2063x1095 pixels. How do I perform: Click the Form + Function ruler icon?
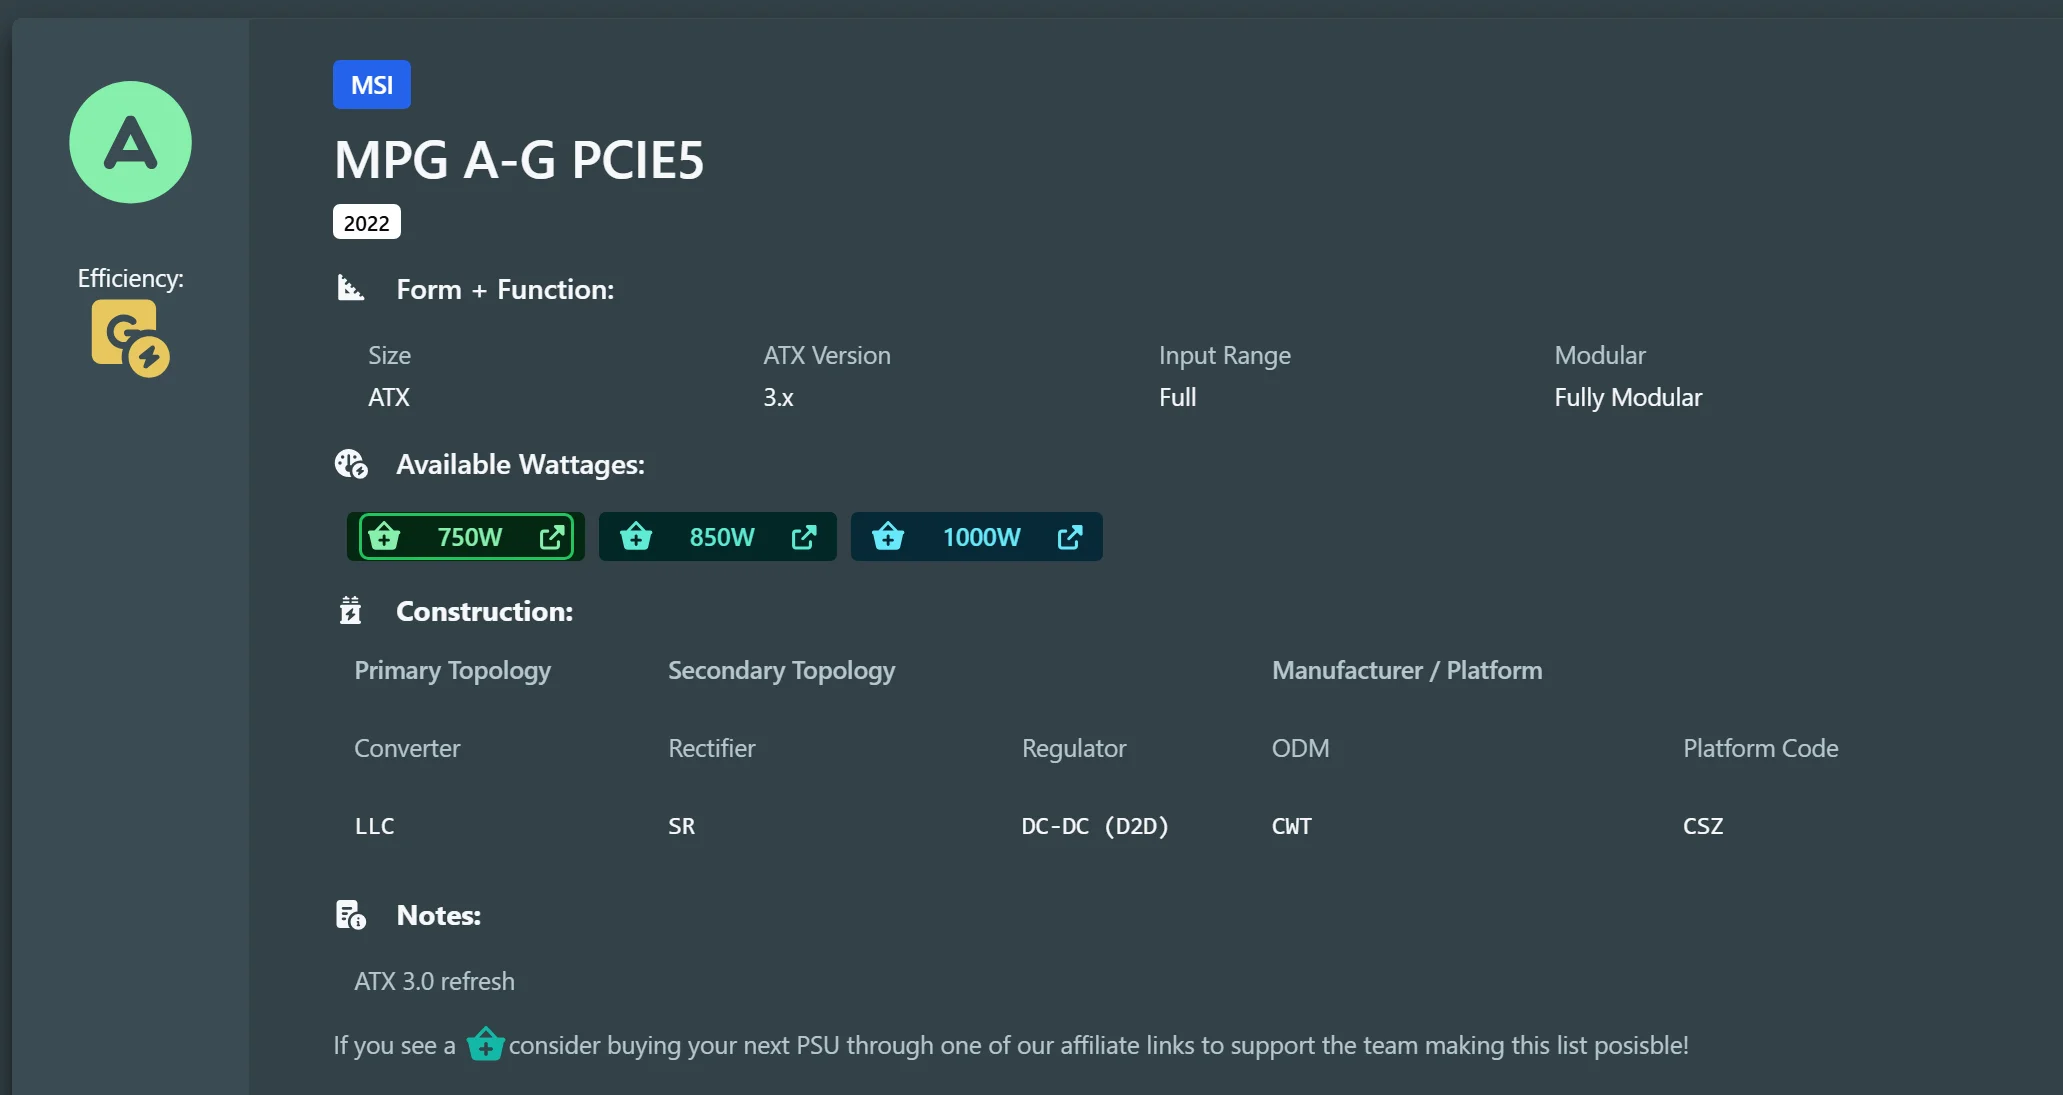coord(350,289)
